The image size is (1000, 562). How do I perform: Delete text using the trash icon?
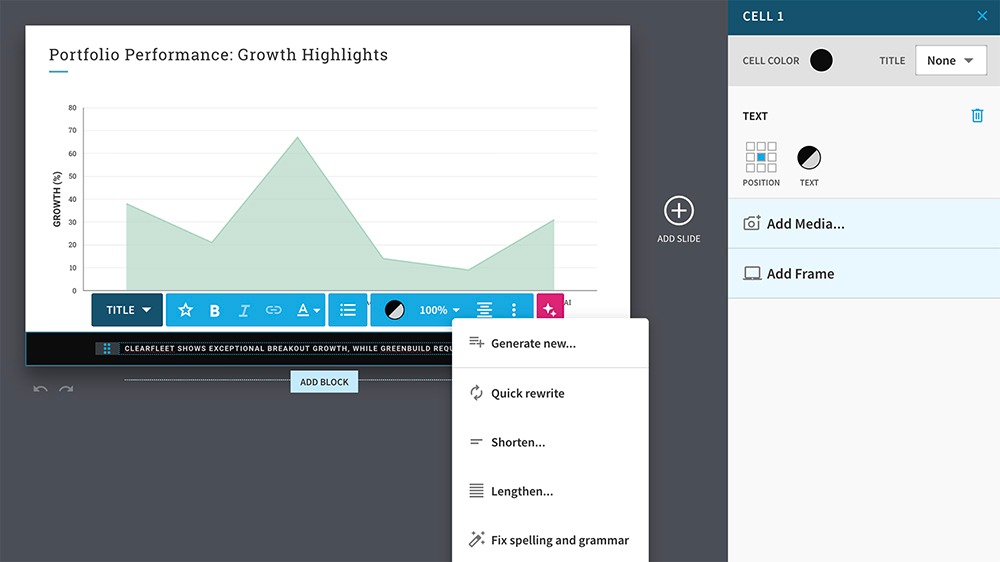977,115
